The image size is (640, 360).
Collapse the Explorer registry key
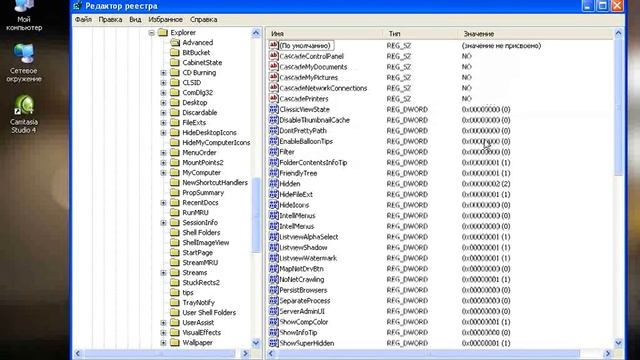pos(151,33)
